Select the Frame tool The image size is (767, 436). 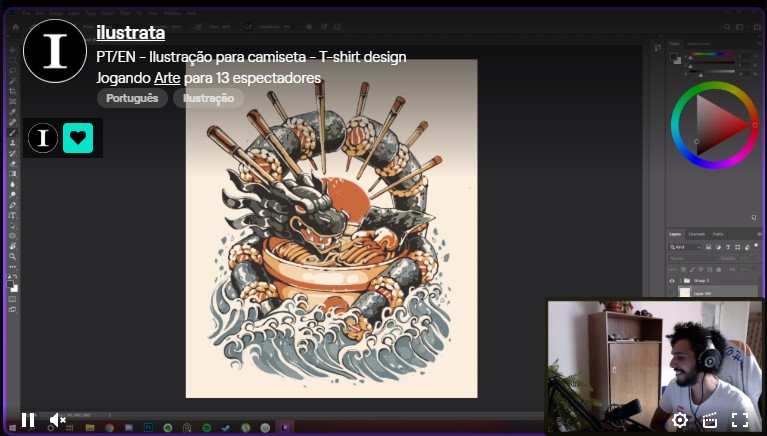click(x=13, y=101)
